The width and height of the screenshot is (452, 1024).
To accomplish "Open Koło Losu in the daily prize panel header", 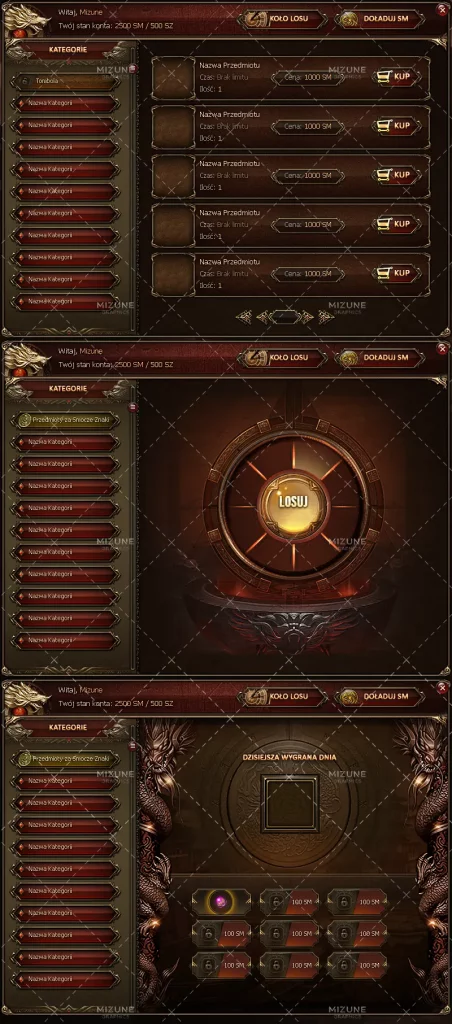I will coord(283,696).
